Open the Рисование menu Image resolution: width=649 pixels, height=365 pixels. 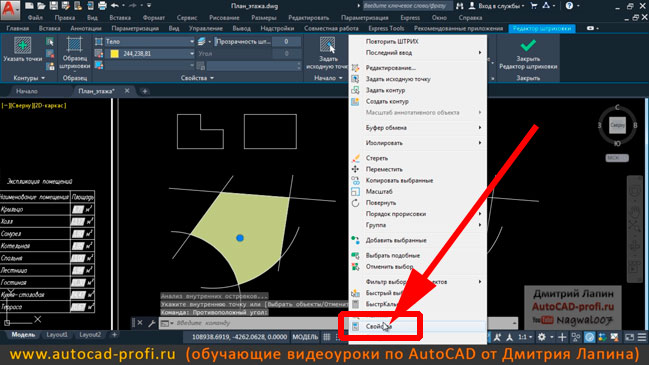[x=224, y=18]
